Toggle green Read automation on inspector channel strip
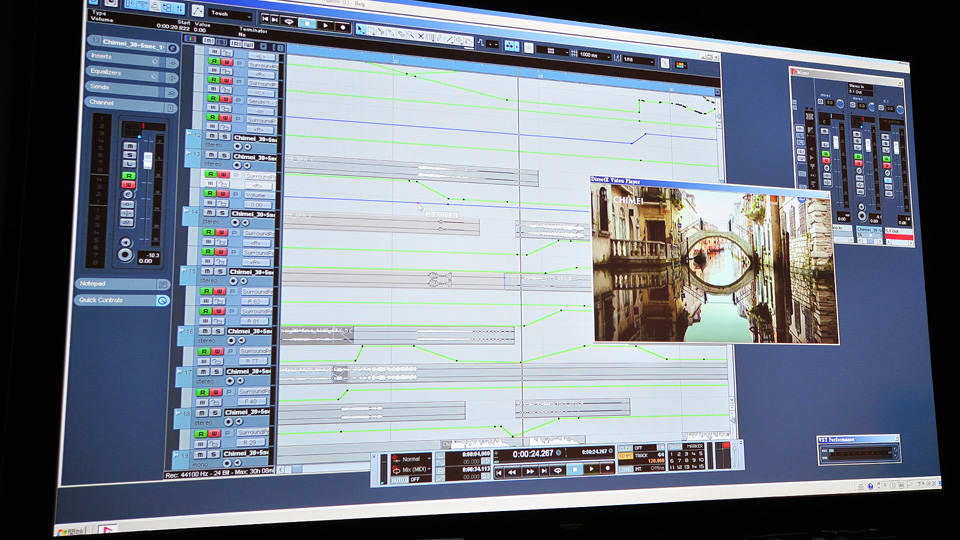 click(129, 176)
